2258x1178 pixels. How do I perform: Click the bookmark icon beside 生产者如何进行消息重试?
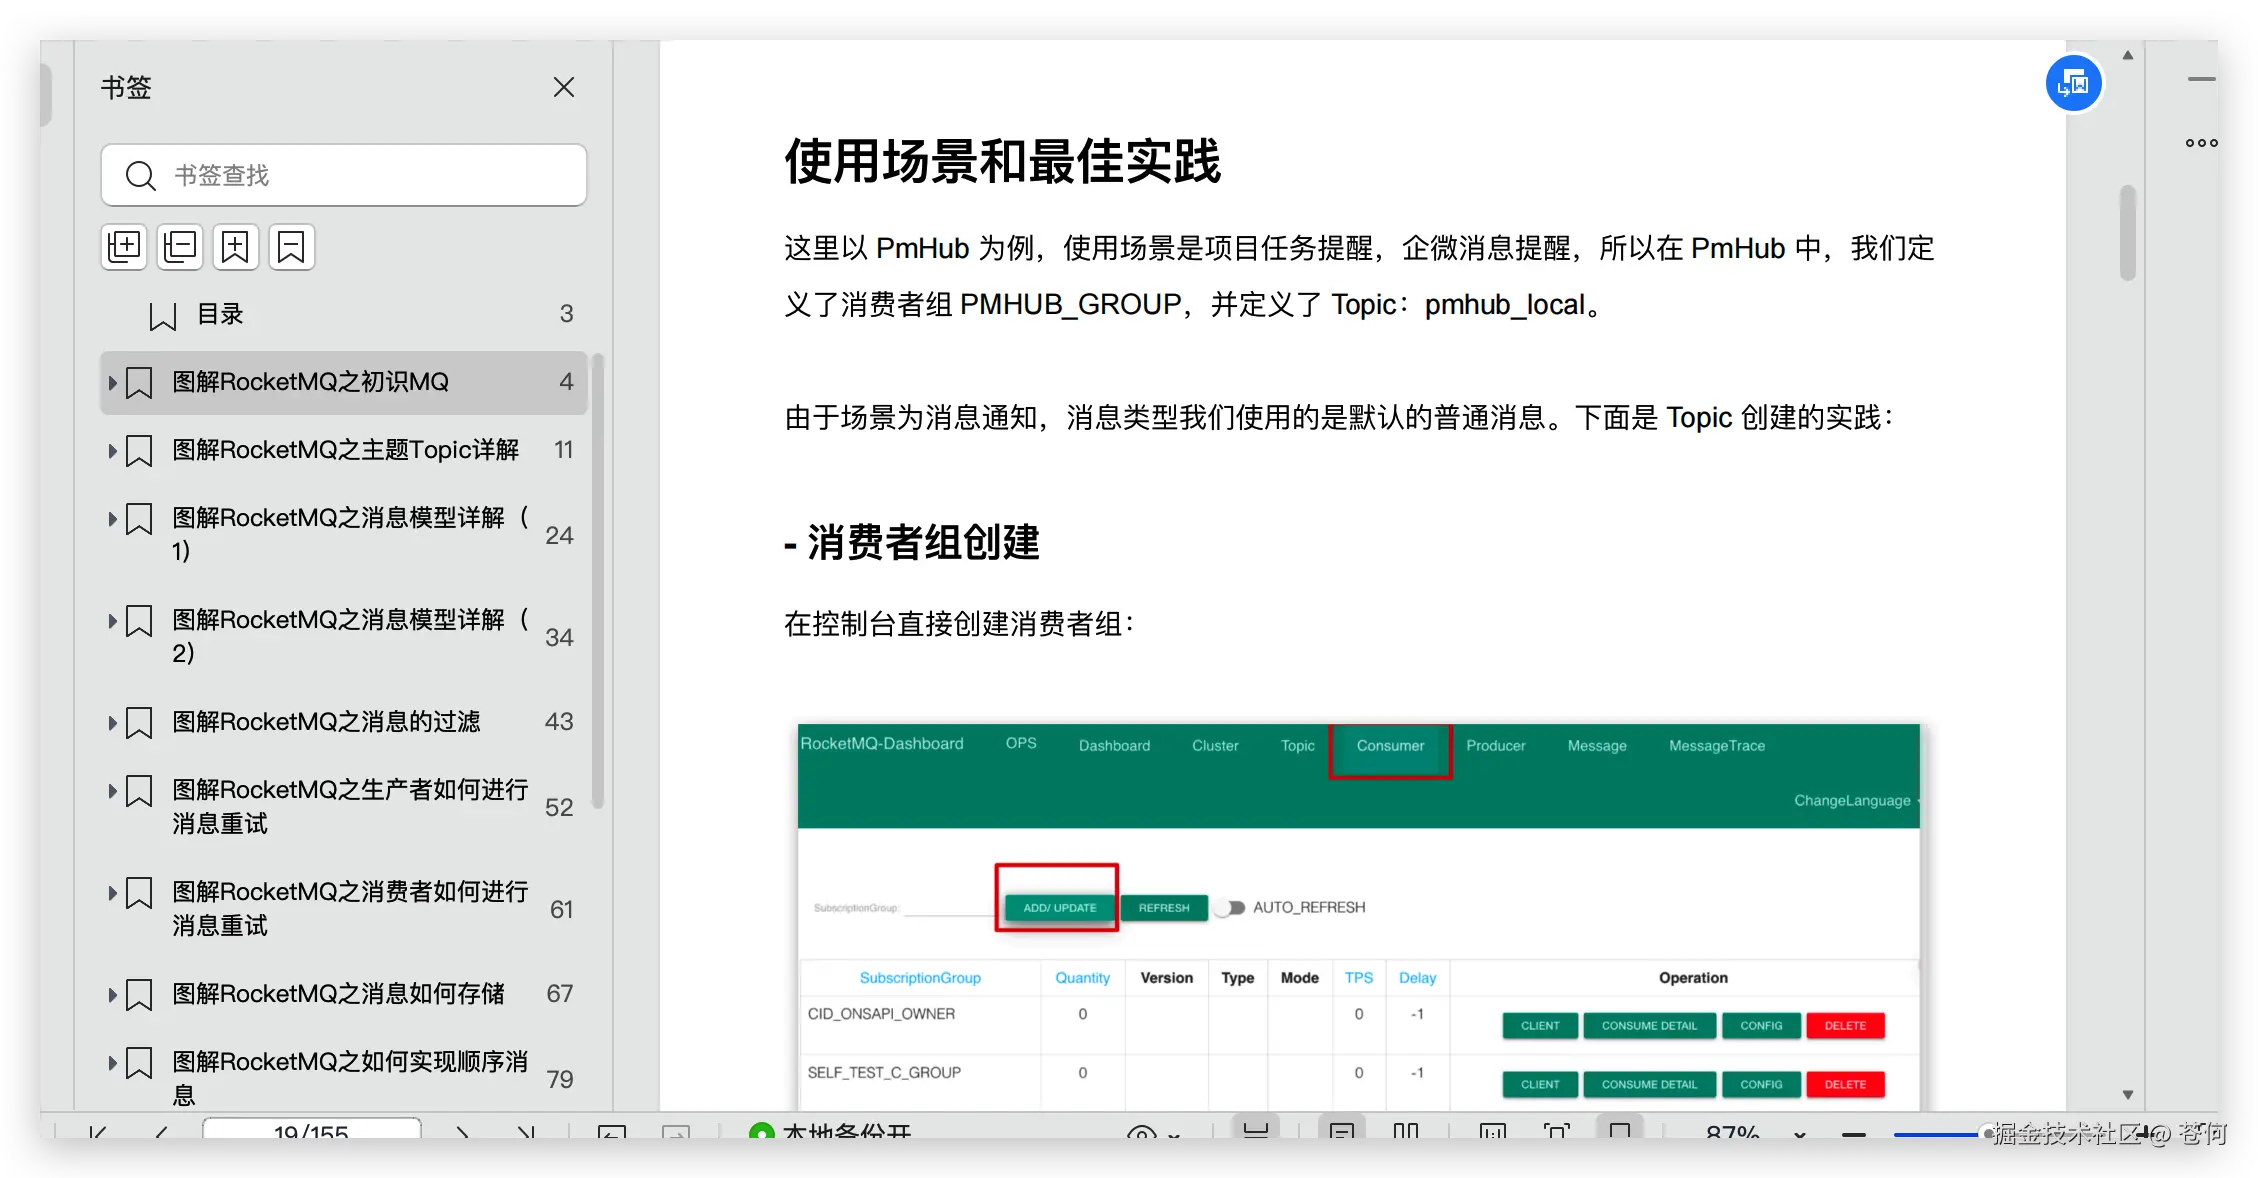(x=139, y=791)
